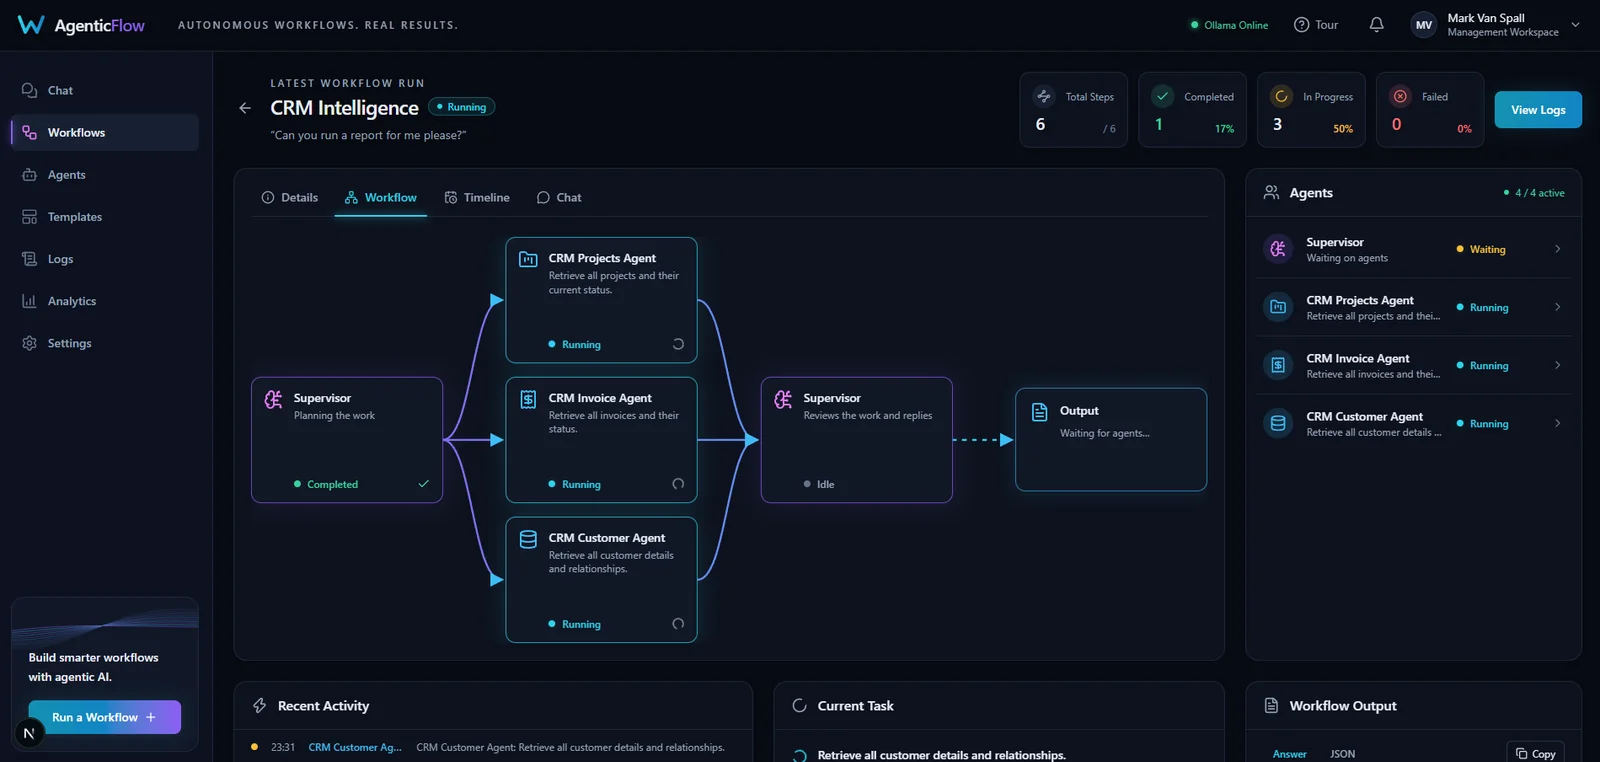Click the circular N badge at bottom left
The width and height of the screenshot is (1600, 762).
click(x=29, y=734)
